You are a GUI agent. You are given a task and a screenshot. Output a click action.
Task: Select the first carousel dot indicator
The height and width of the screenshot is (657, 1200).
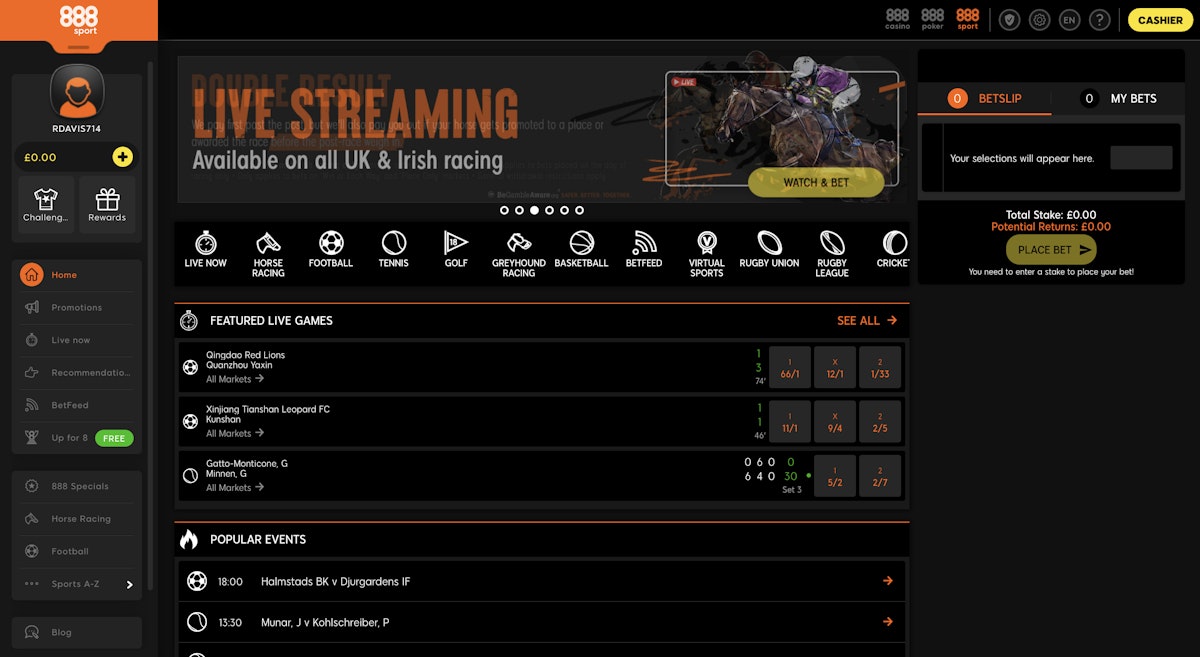click(505, 210)
